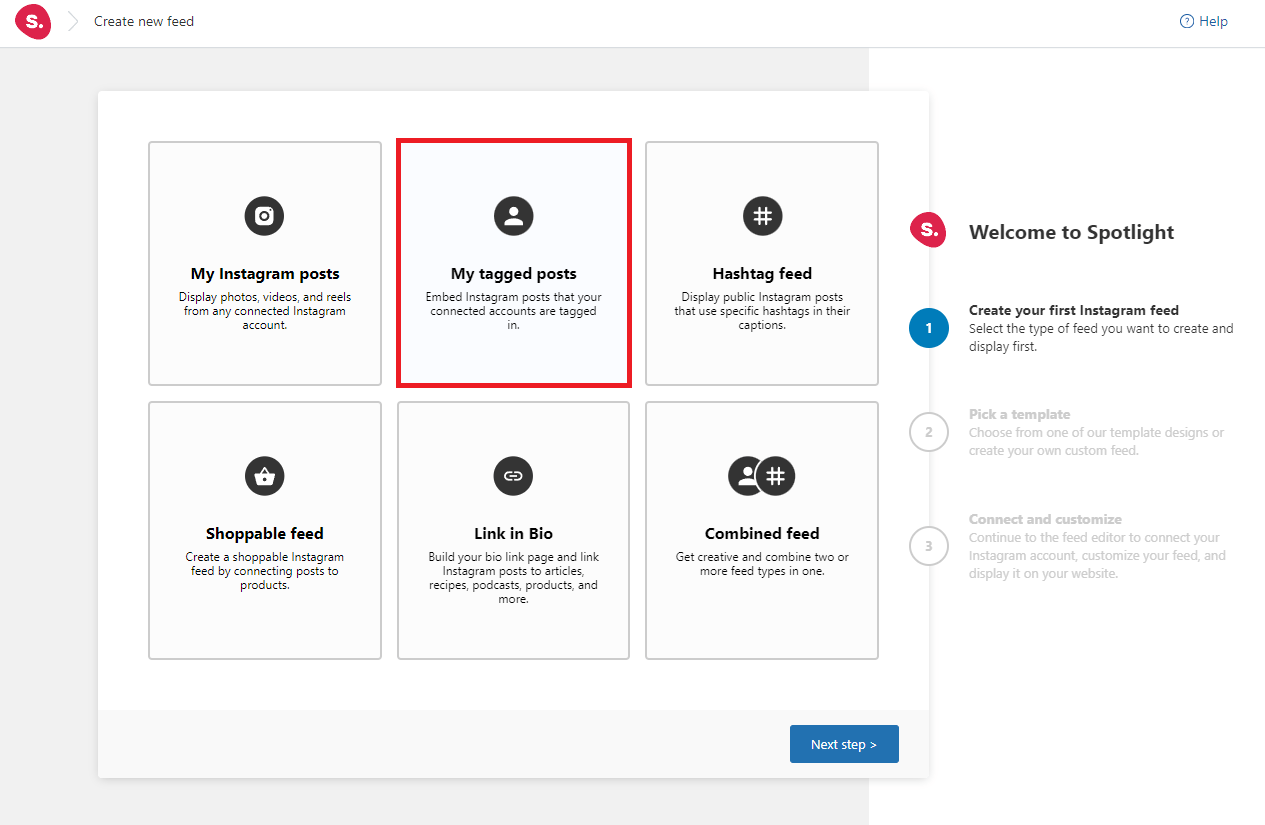The width and height of the screenshot is (1265, 825).
Task: Choose the My tagged posts title
Action: click(x=514, y=274)
